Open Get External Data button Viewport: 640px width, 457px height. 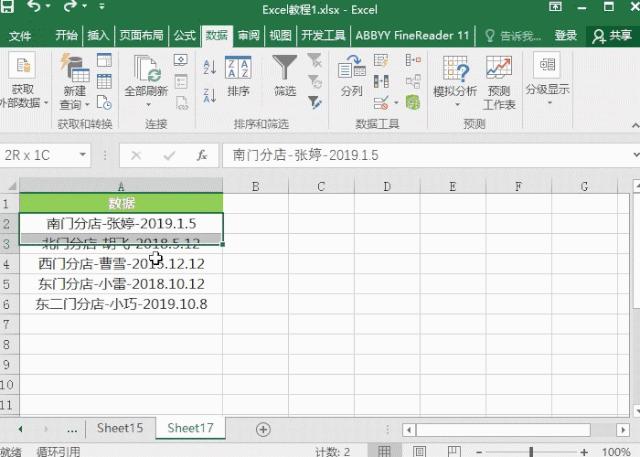point(22,80)
